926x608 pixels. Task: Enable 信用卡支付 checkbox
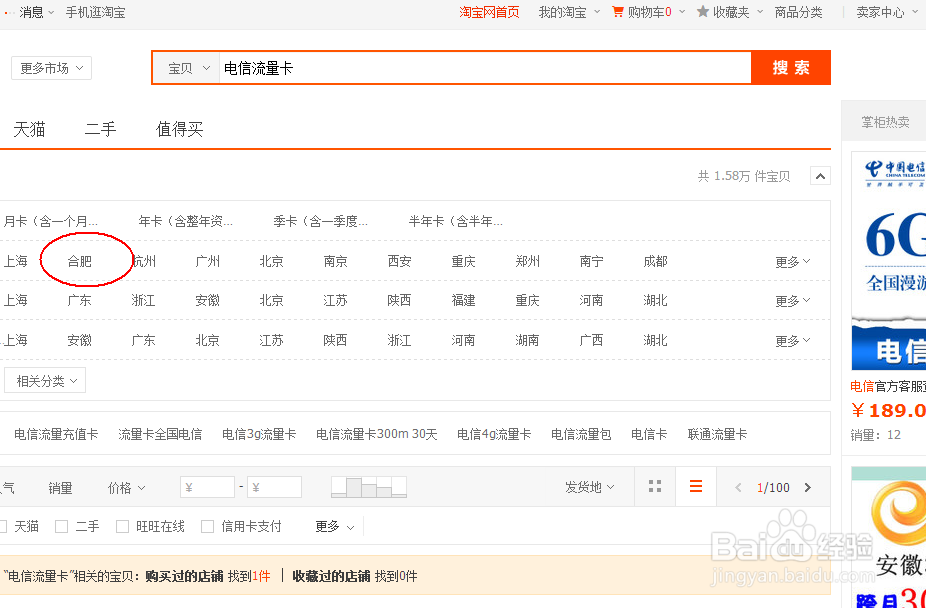coord(207,527)
